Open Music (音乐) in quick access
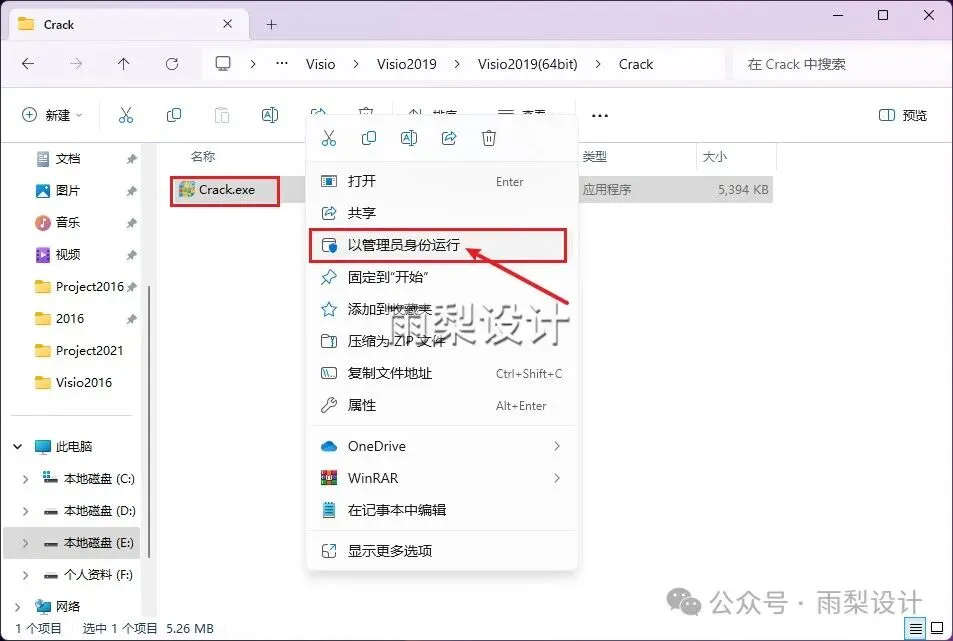 67,222
